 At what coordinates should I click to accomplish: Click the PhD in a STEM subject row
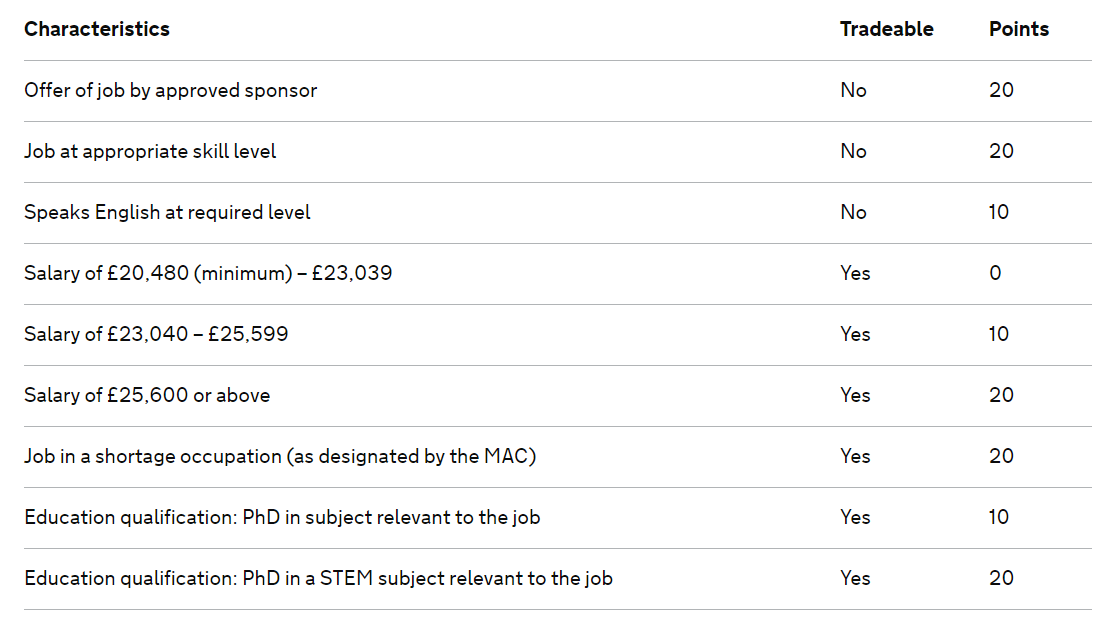(x=318, y=578)
